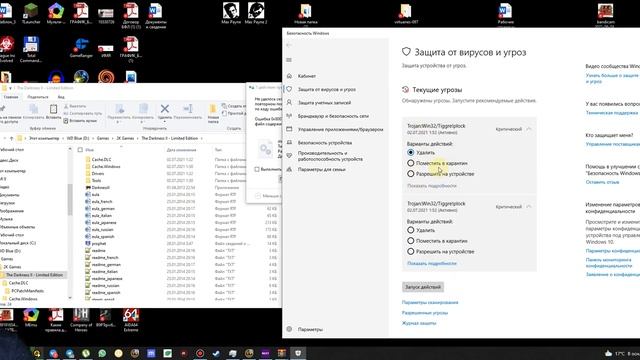Open Показать подробности link for the second threat
640x360 pixels.
(432, 263)
